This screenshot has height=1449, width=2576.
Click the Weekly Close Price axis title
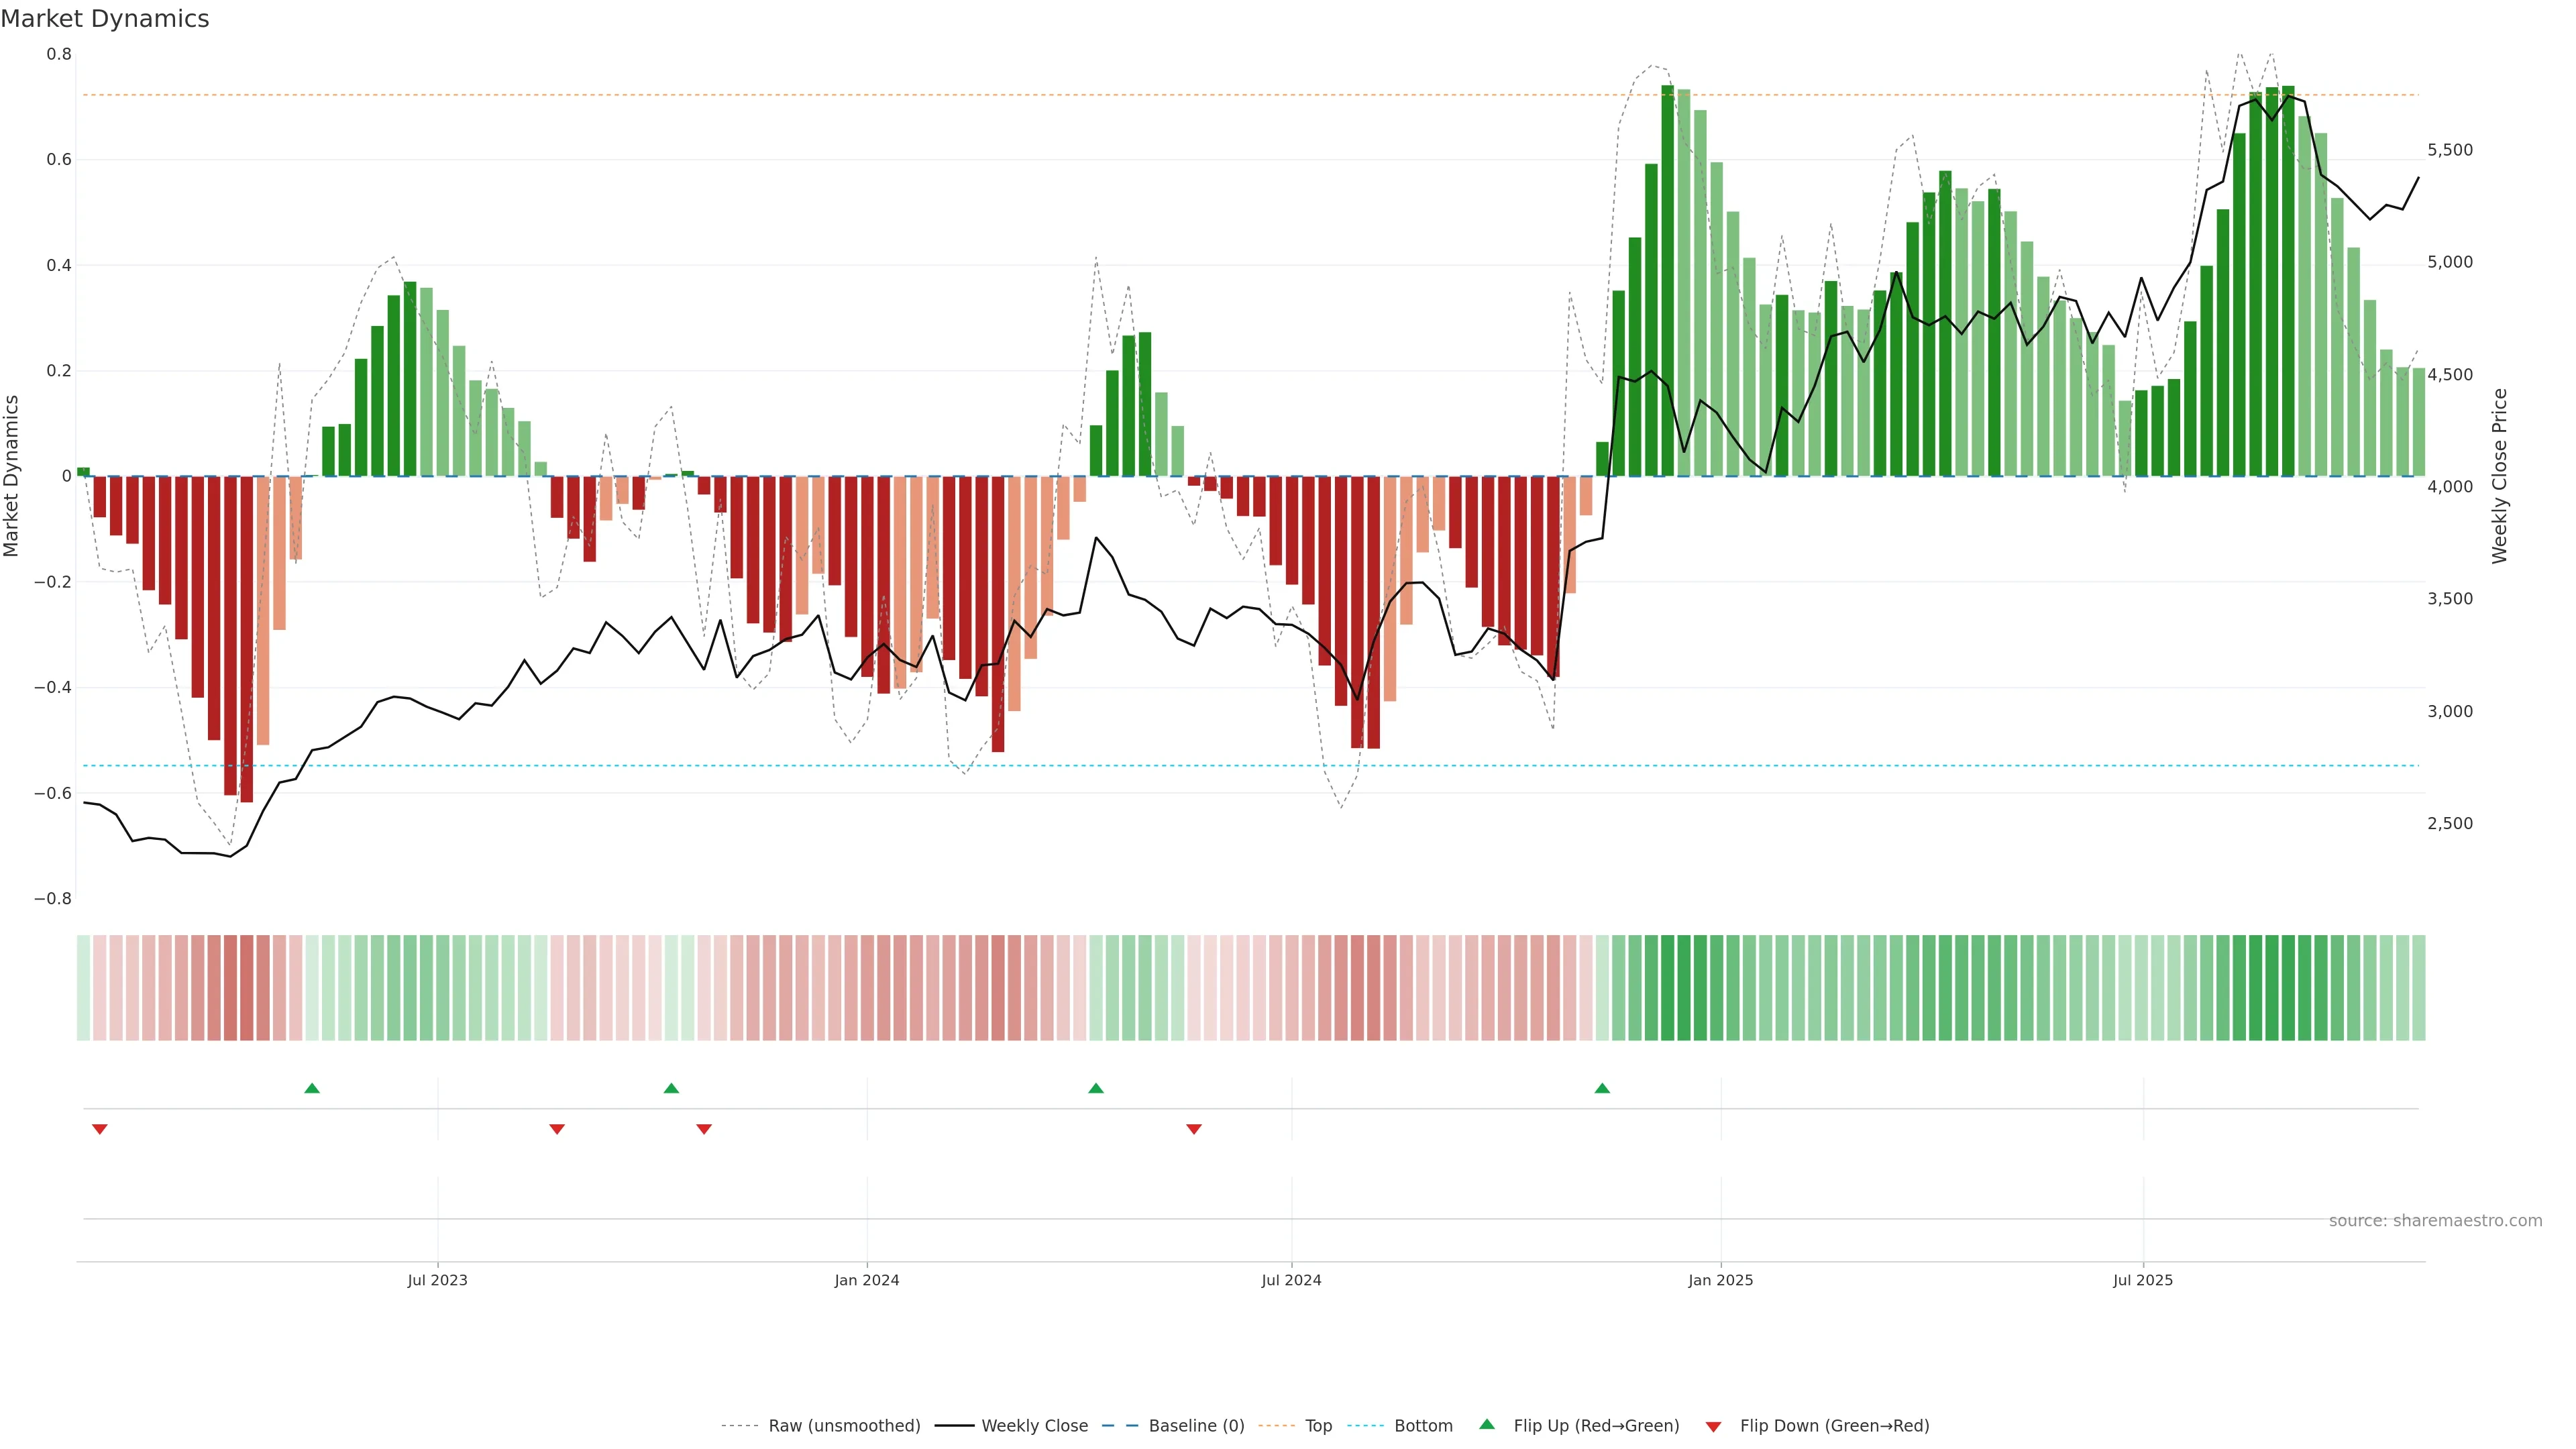click(2499, 476)
